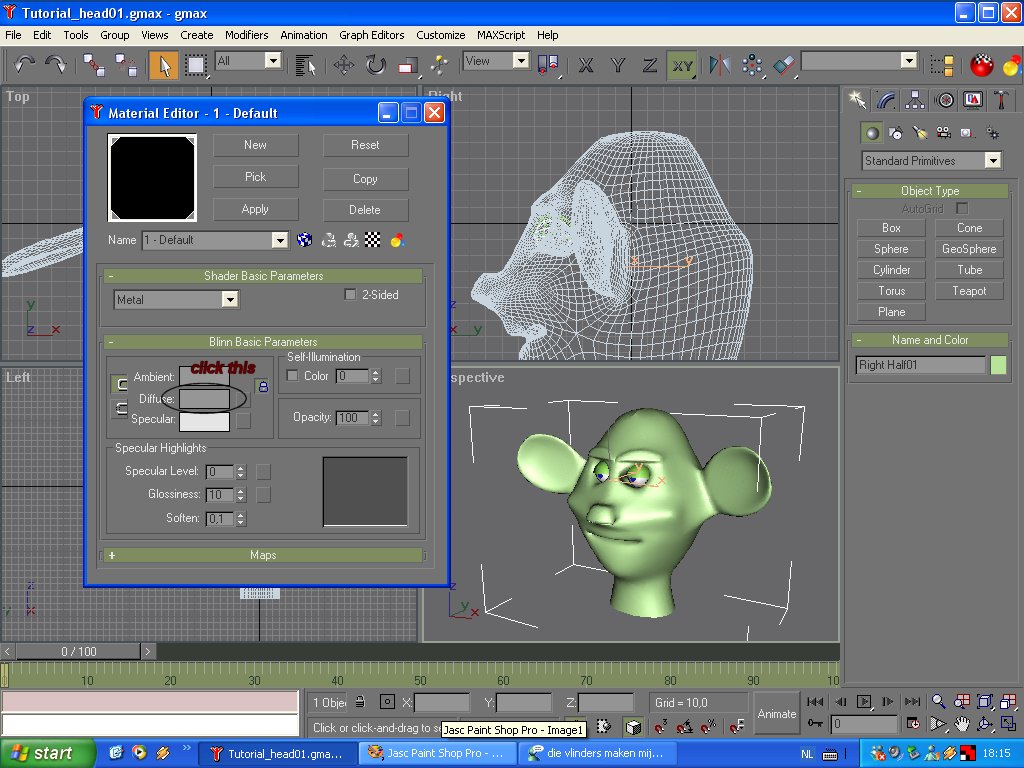
Task: Open the Modifiers menu
Action: coord(245,35)
